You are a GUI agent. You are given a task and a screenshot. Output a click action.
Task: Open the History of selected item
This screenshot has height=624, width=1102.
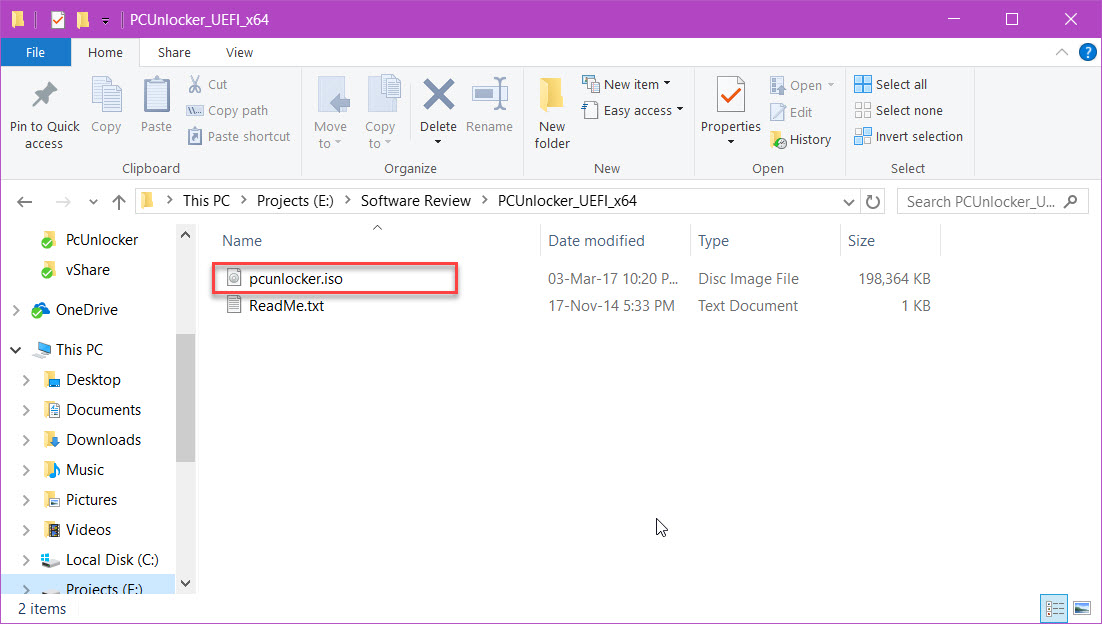point(802,139)
